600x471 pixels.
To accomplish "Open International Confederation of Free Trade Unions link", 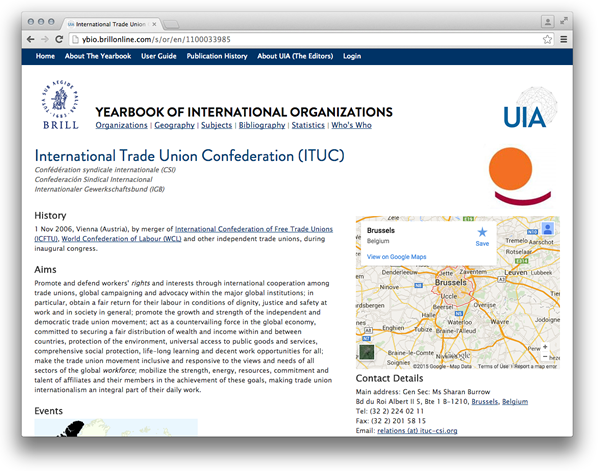I will coord(254,229).
